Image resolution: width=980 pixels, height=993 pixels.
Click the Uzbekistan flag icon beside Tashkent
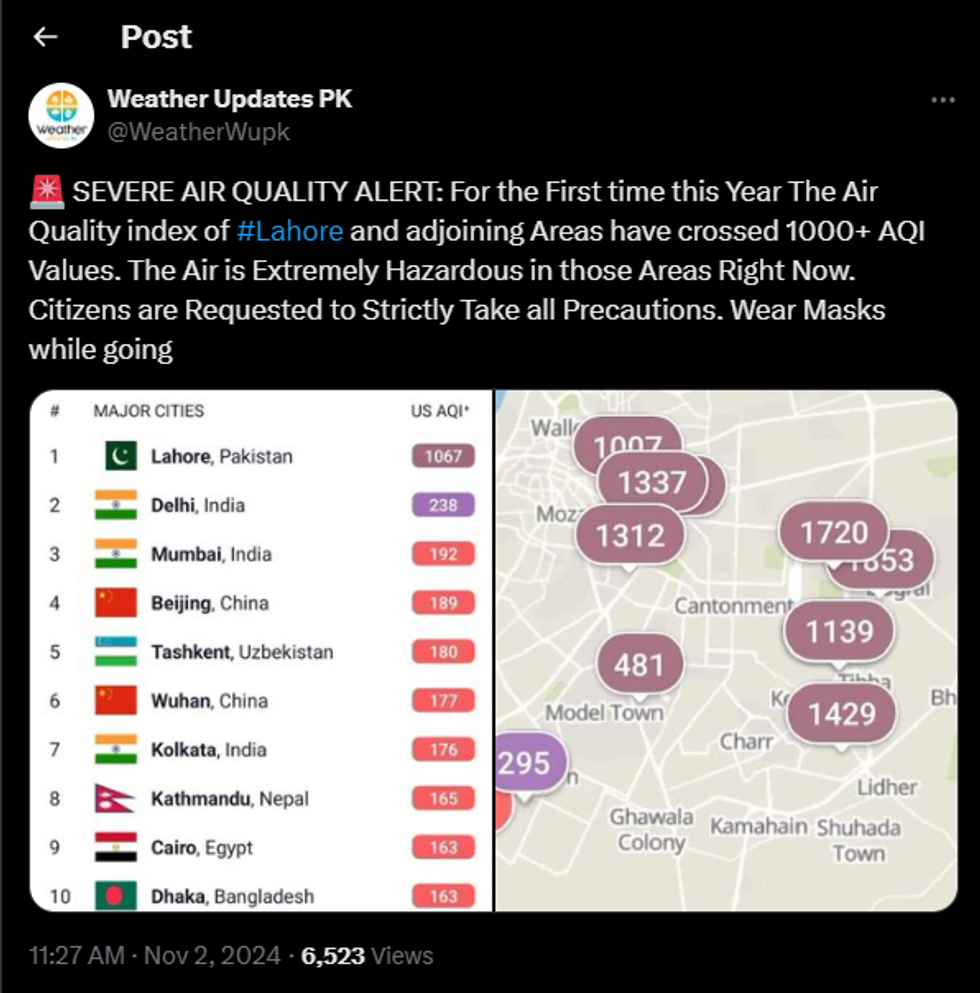[115, 652]
